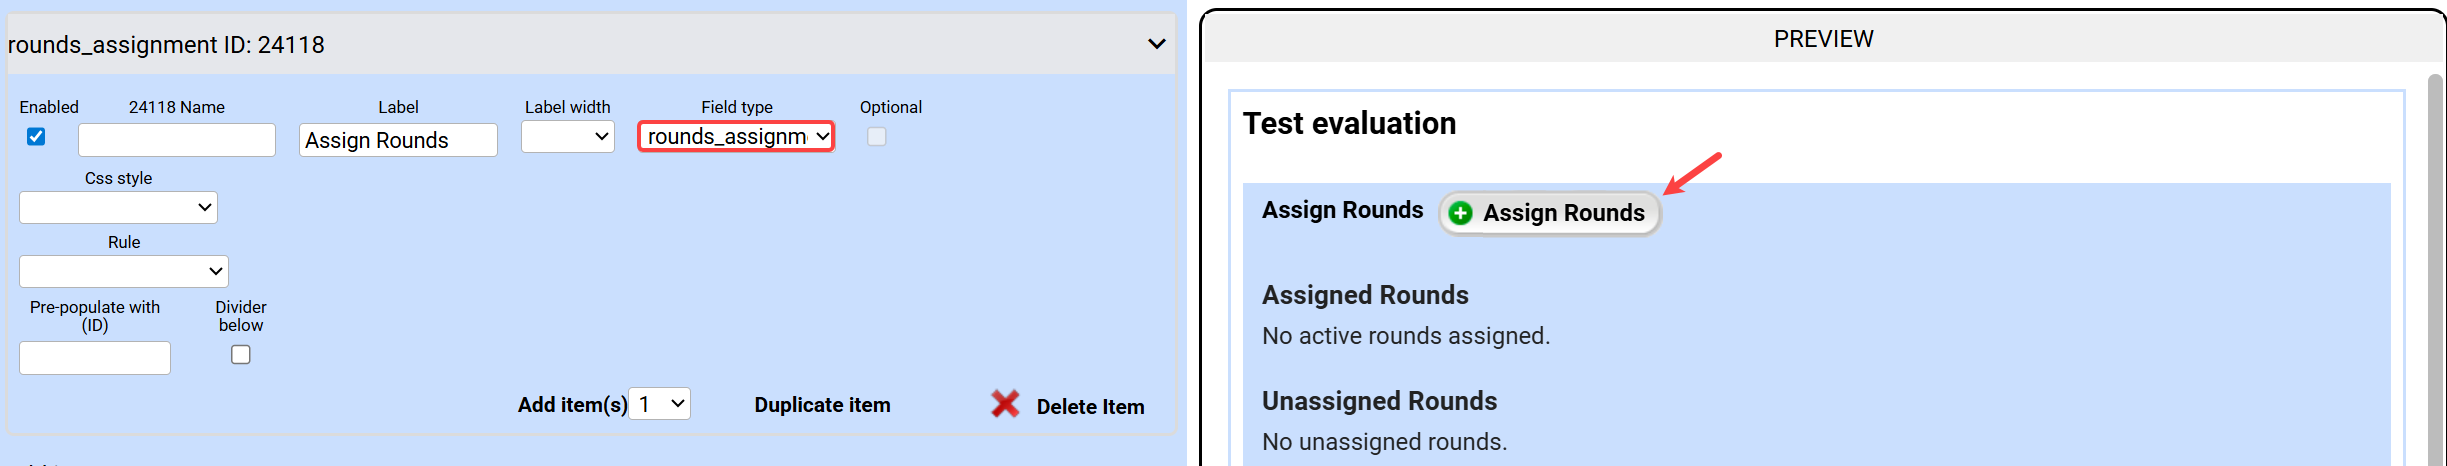2447x466 pixels.
Task: Uncheck the Enabled checkbox
Action: click(x=36, y=137)
